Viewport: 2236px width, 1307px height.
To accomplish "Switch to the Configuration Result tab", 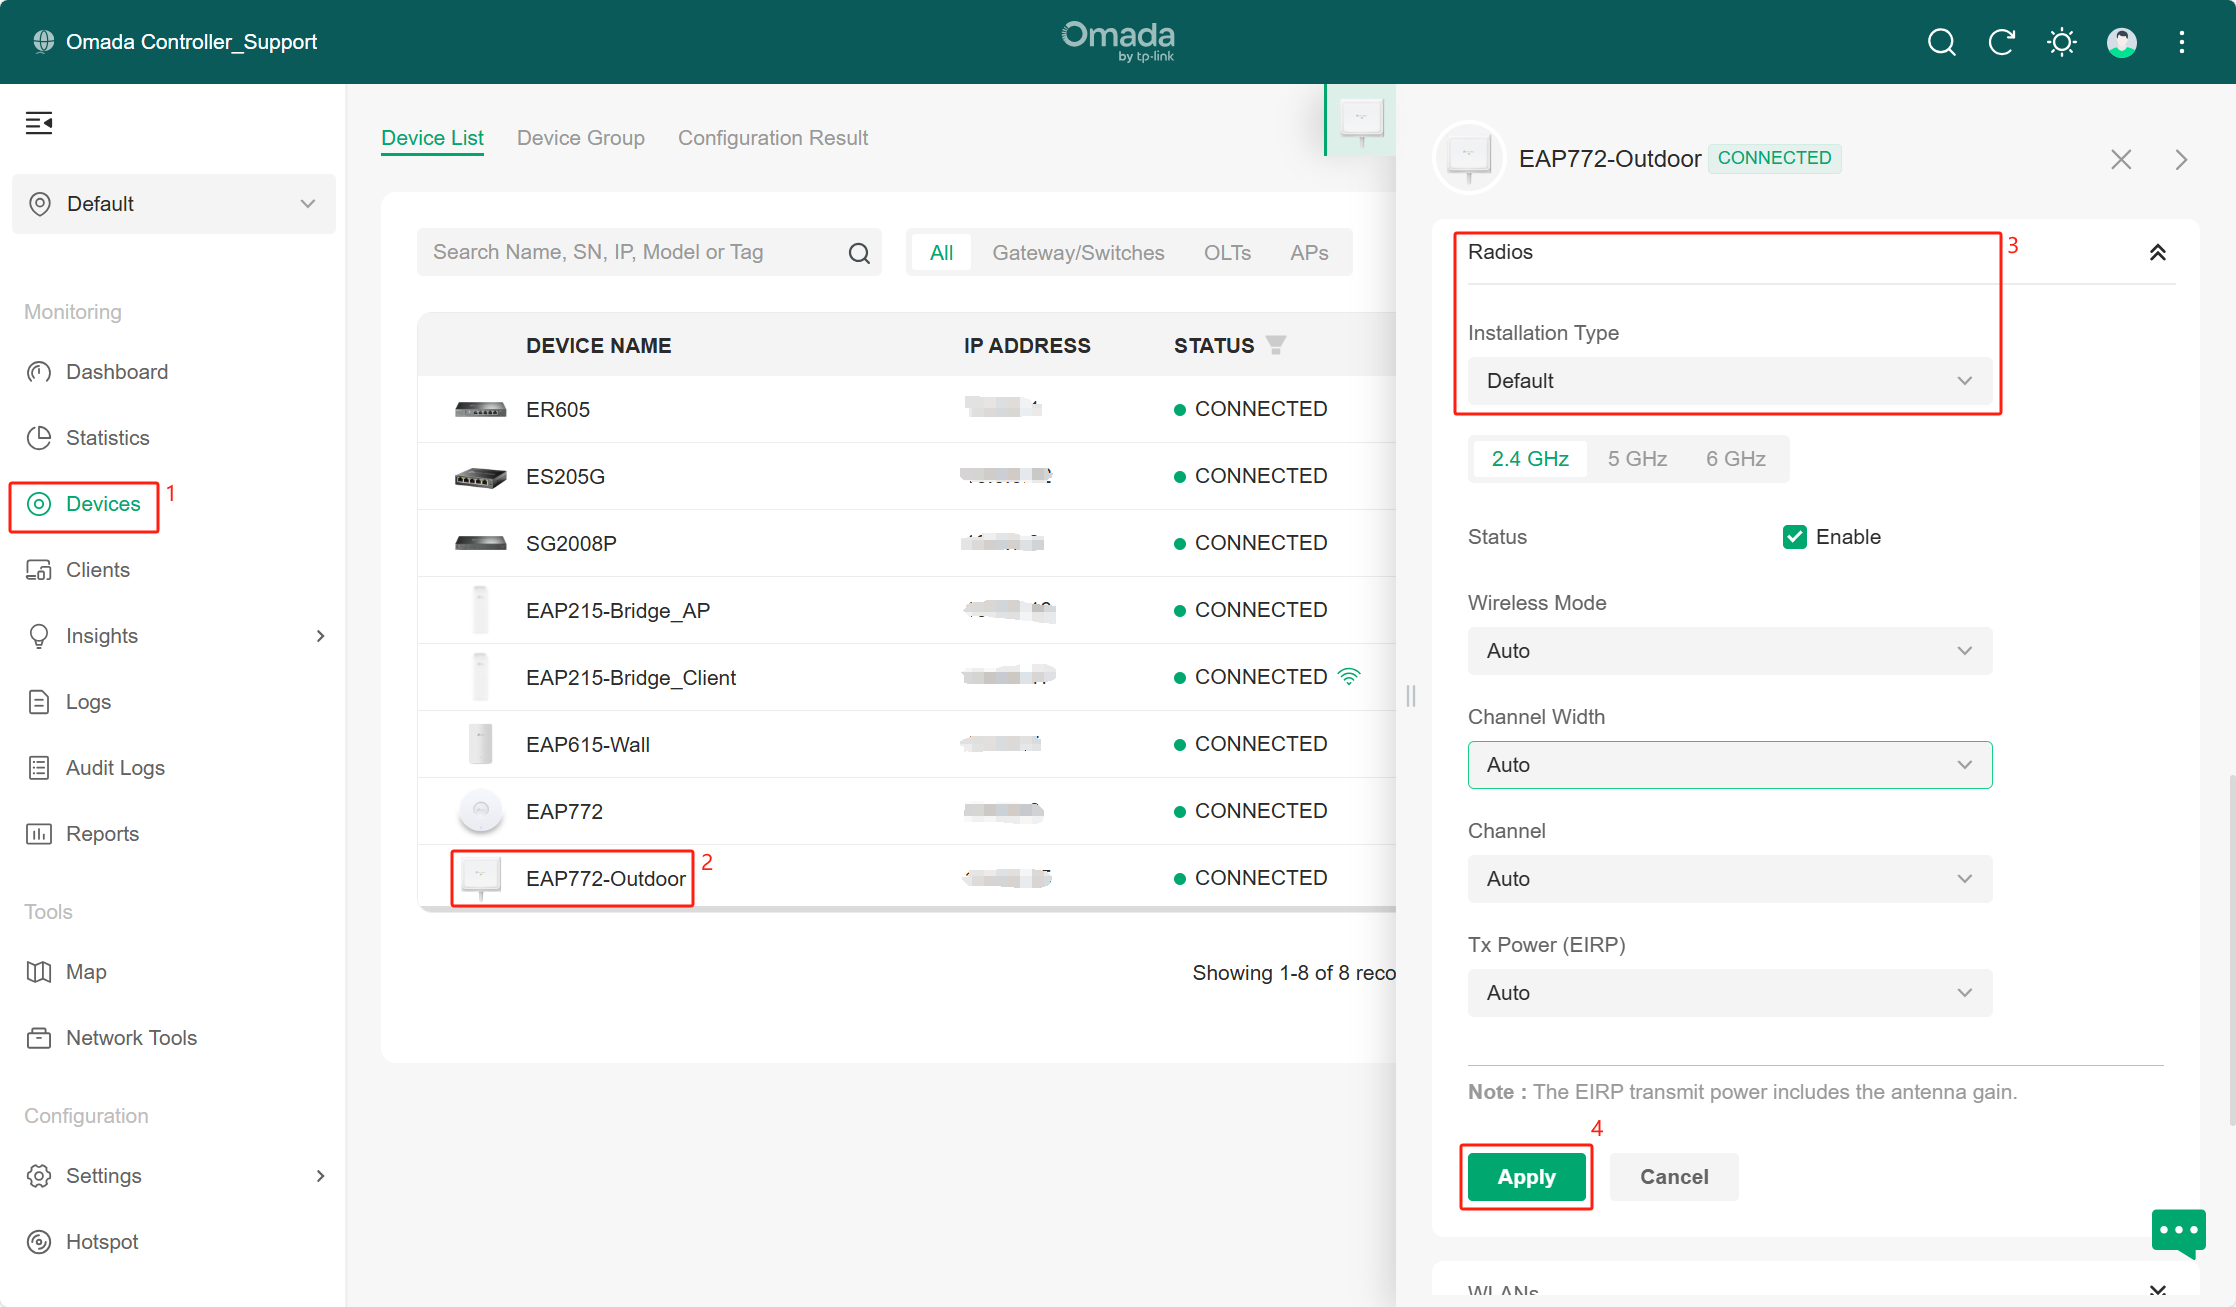I will pyautogui.click(x=772, y=138).
